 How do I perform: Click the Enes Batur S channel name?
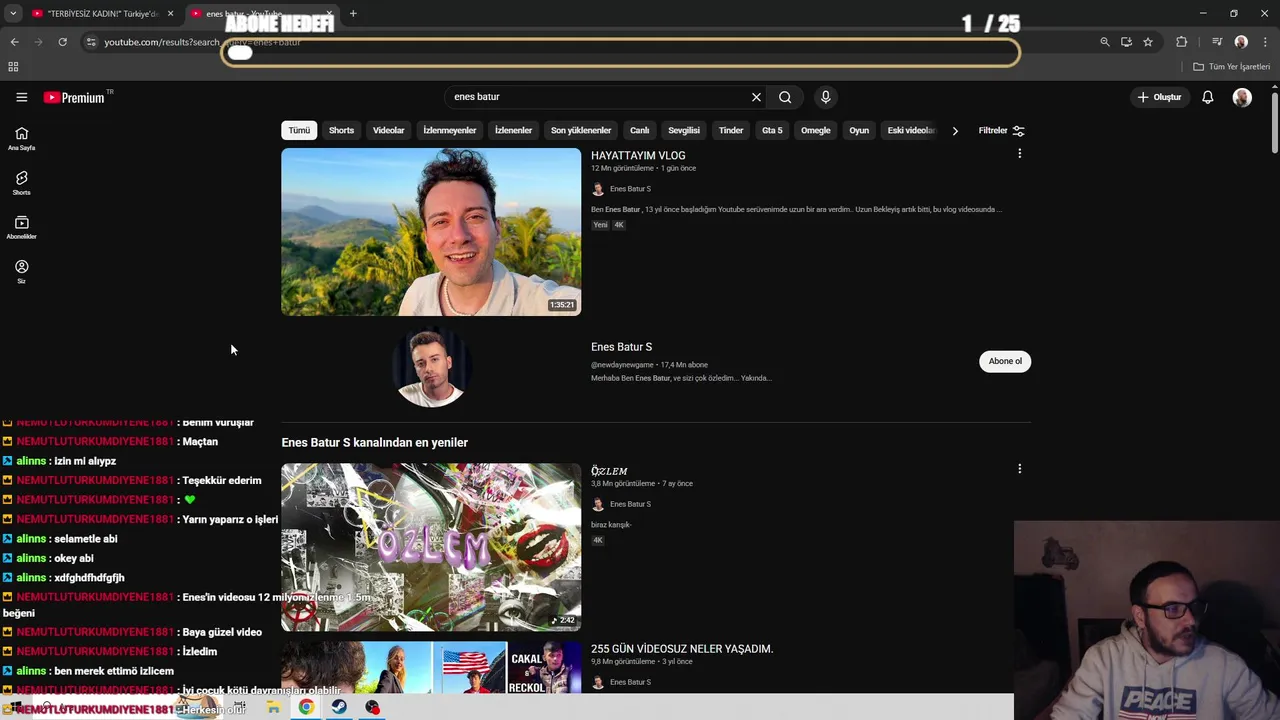(x=621, y=347)
